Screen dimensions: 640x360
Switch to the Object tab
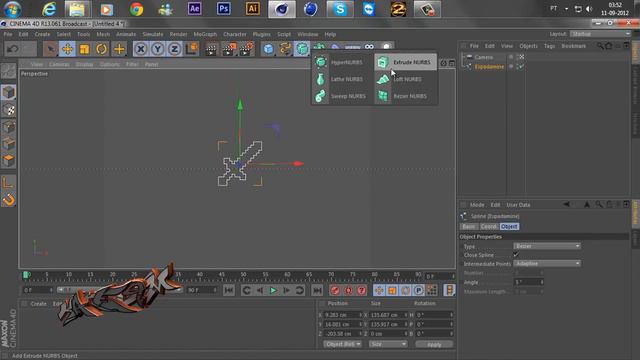509,227
